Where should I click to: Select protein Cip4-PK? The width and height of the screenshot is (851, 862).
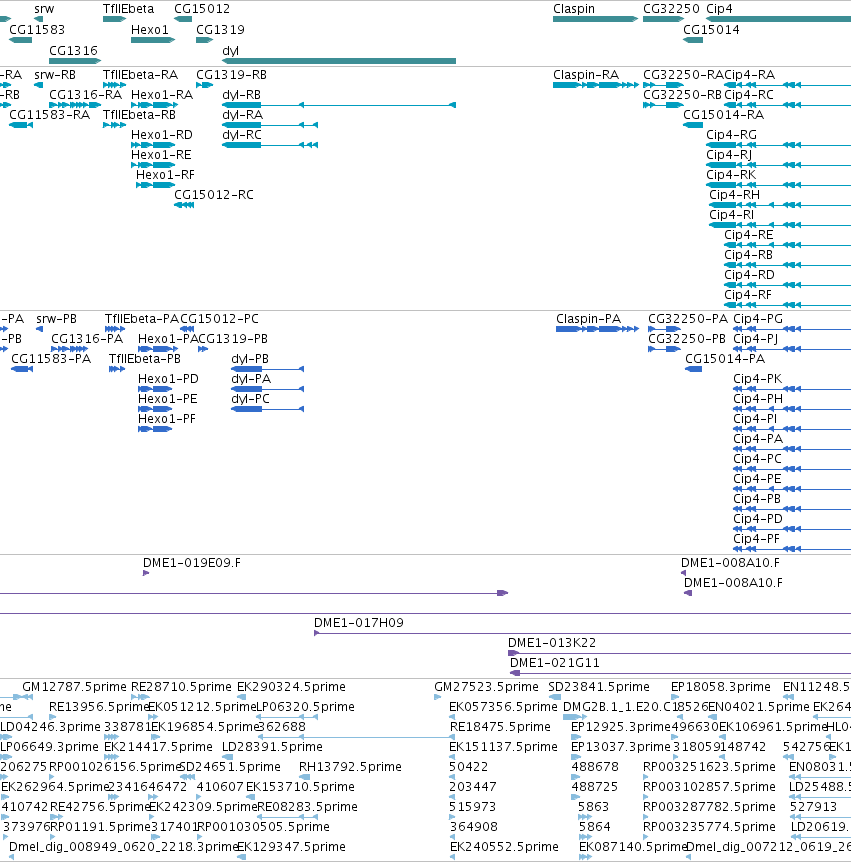[x=758, y=379]
